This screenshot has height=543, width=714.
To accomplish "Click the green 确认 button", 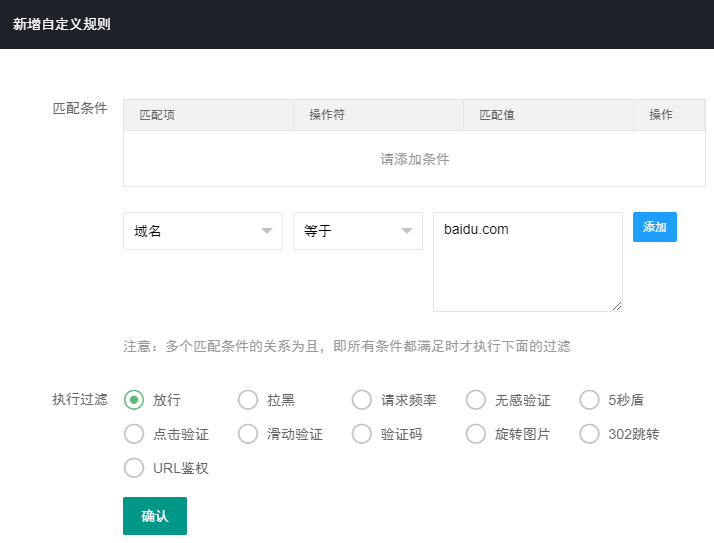I will [x=155, y=516].
